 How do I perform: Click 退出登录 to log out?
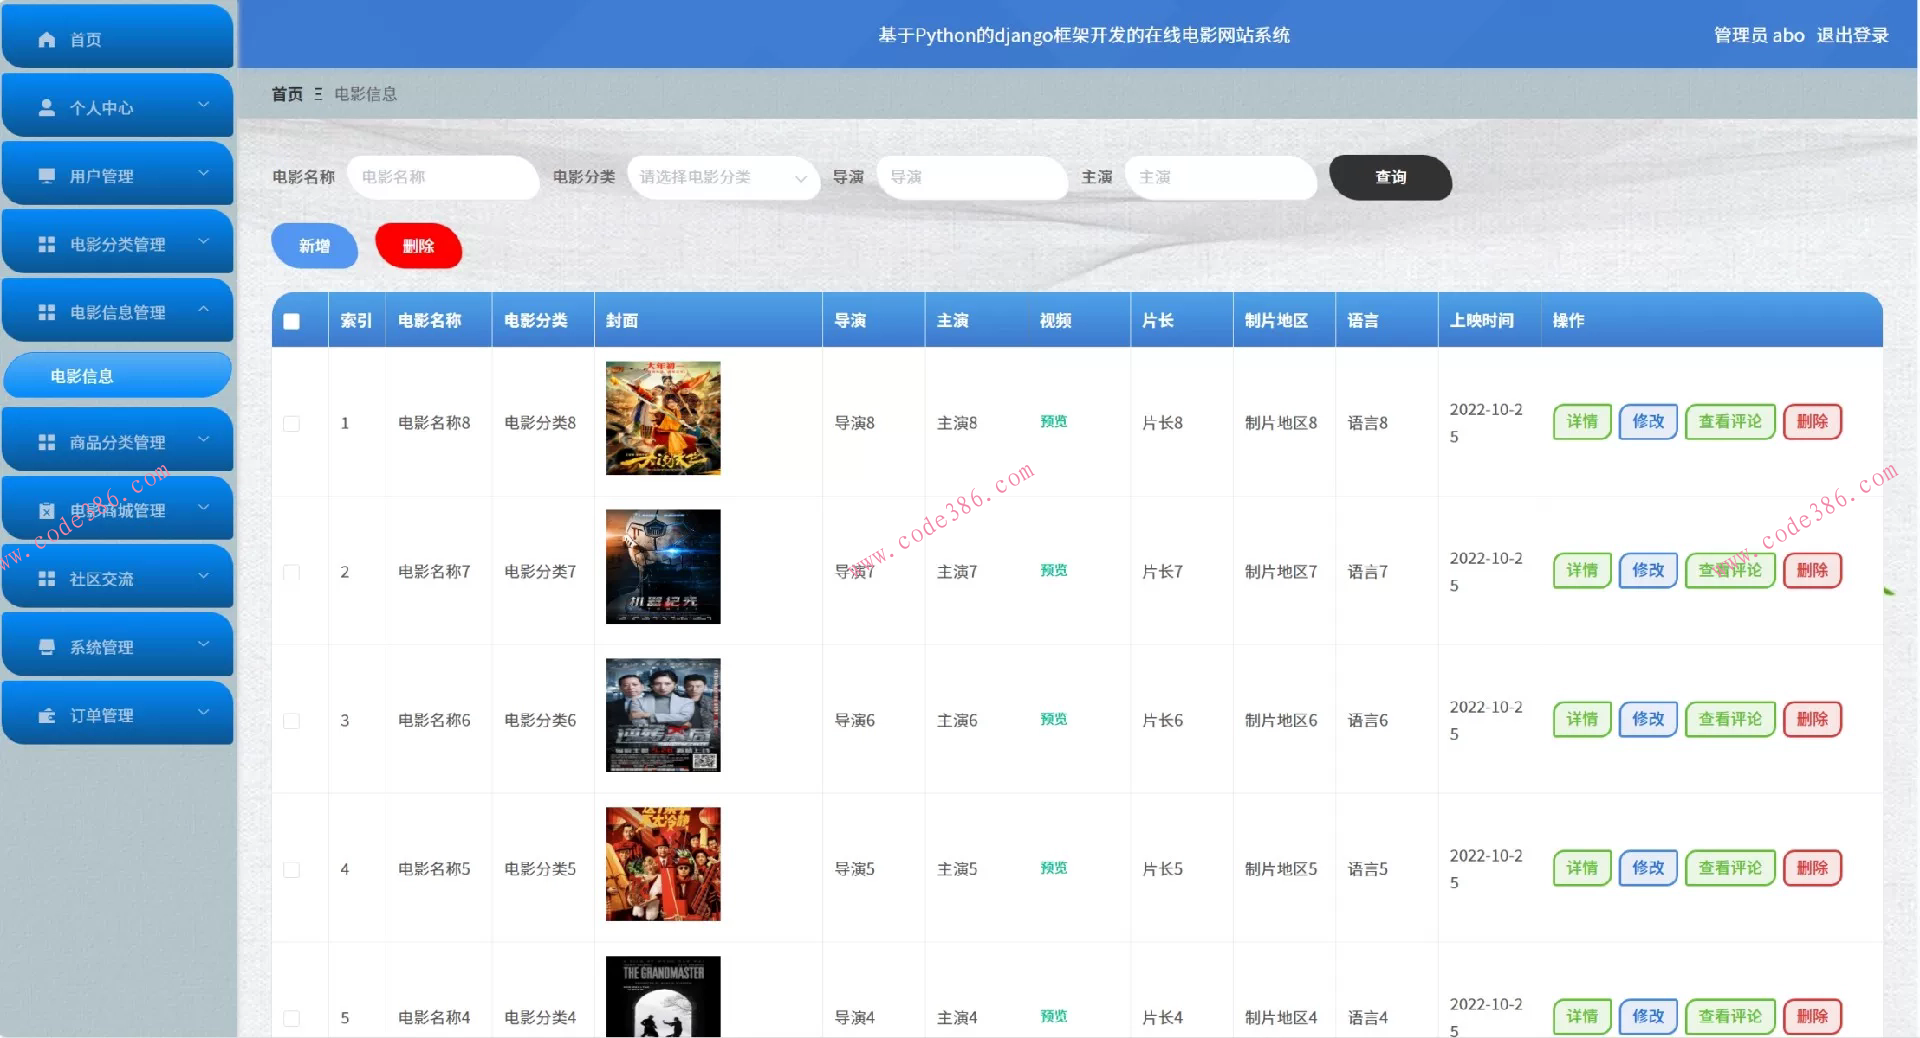(x=1855, y=35)
